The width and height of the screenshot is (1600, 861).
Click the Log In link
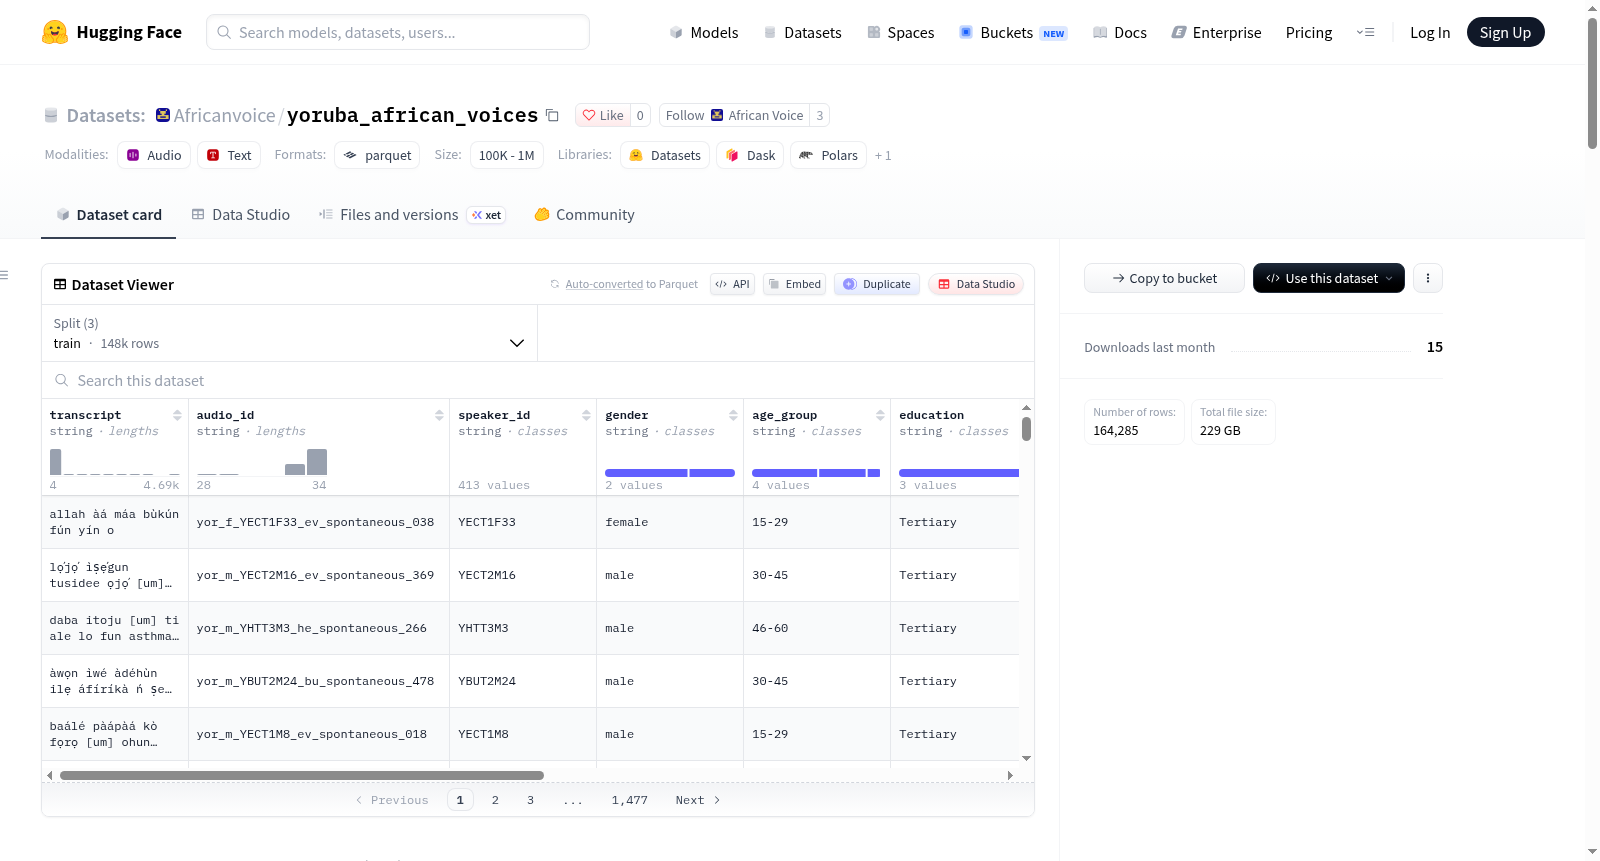click(x=1430, y=32)
